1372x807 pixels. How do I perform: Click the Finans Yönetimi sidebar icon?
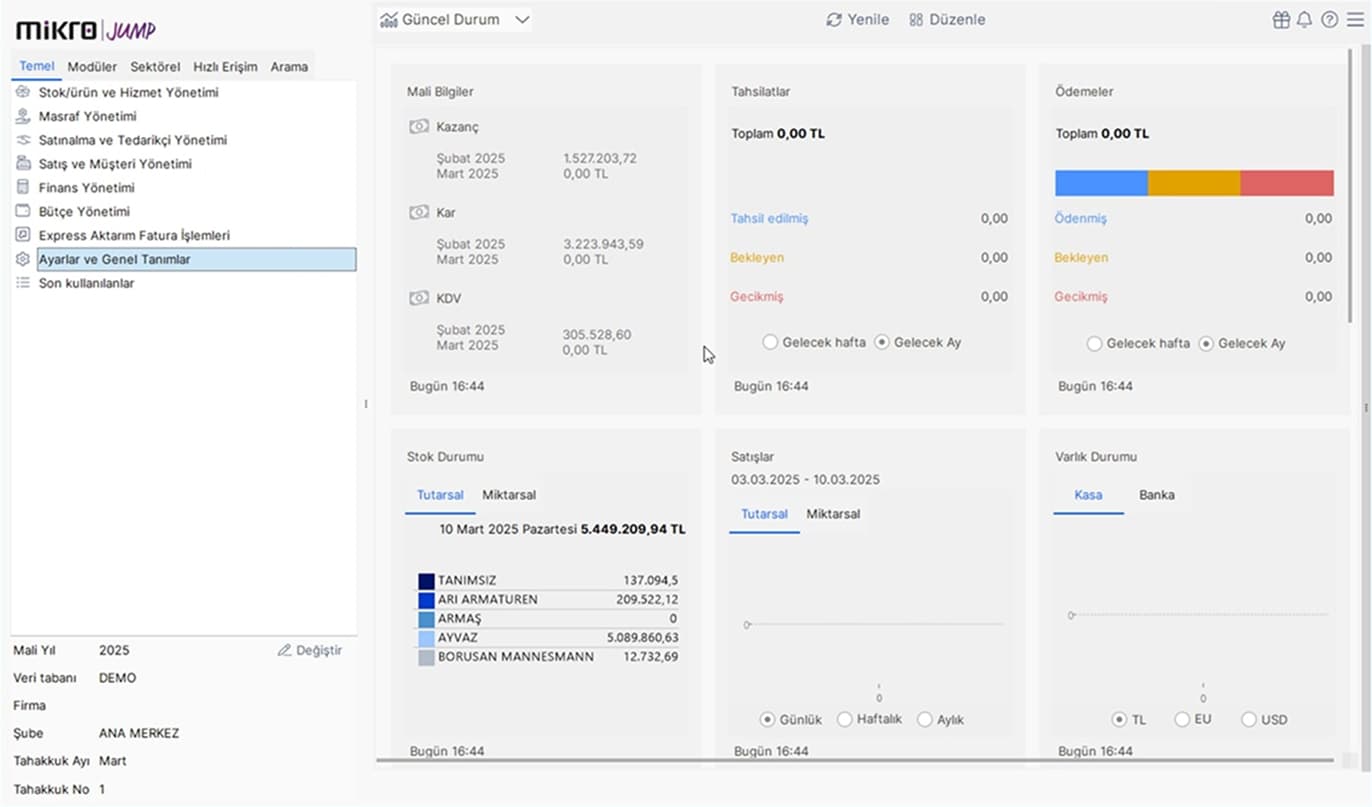pyautogui.click(x=23, y=187)
